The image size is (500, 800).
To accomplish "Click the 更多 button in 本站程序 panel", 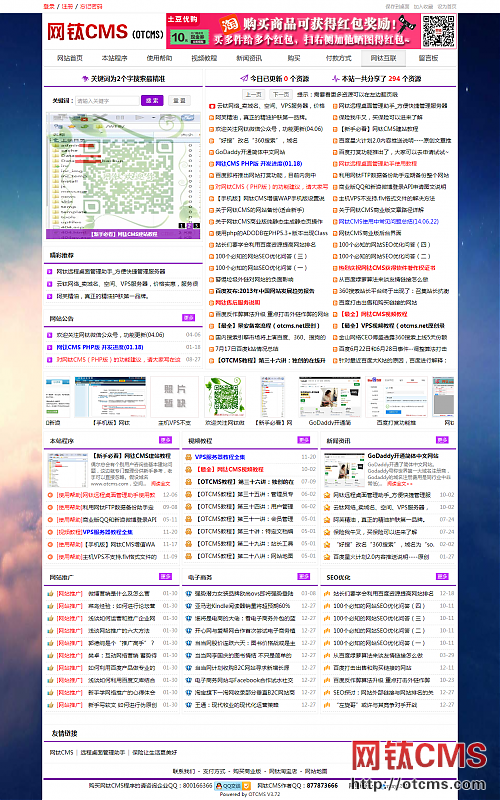I will (x=165, y=440).
